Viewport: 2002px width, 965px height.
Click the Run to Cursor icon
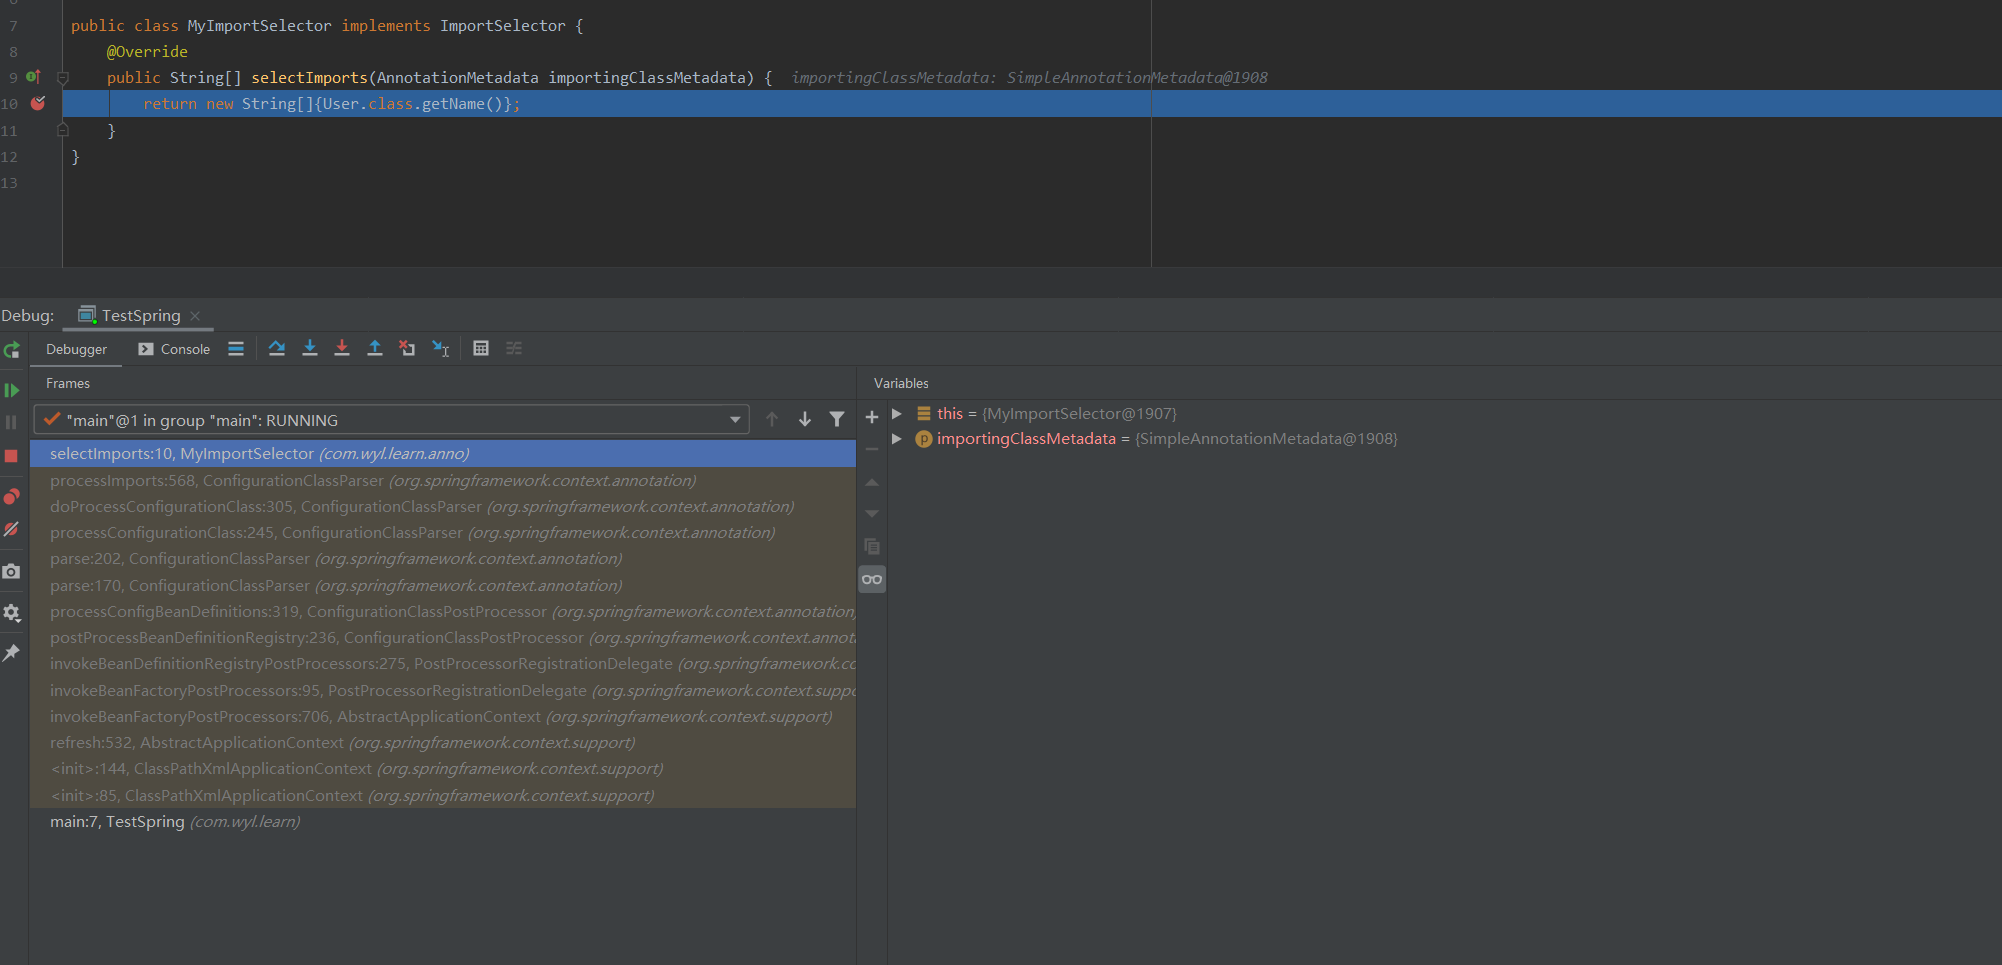tap(441, 348)
